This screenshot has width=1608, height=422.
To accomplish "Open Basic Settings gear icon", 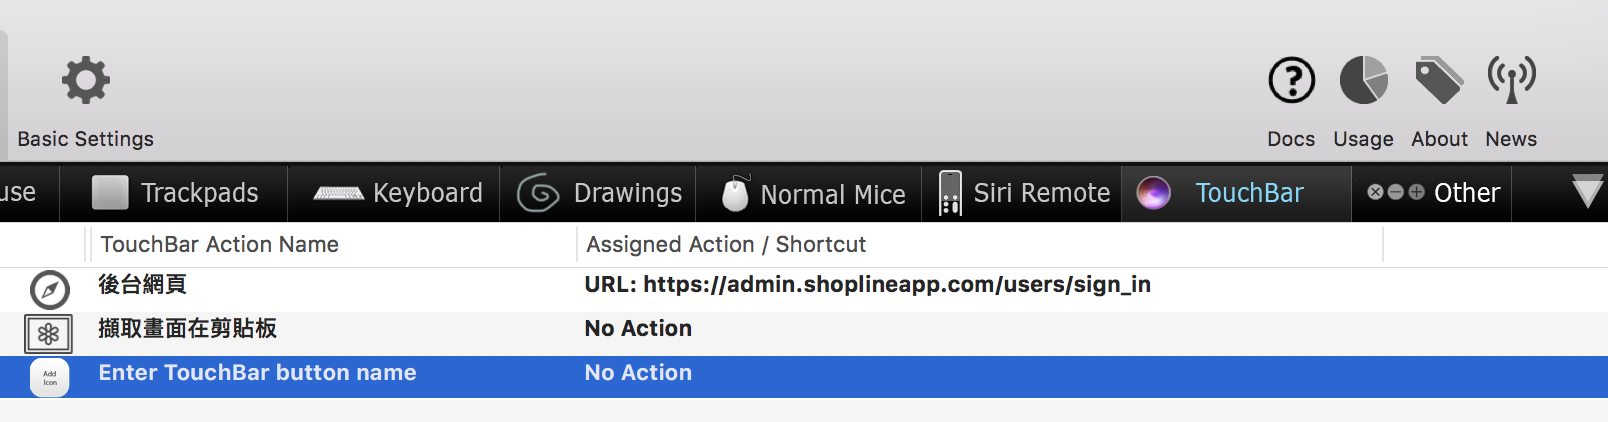I will click(86, 80).
